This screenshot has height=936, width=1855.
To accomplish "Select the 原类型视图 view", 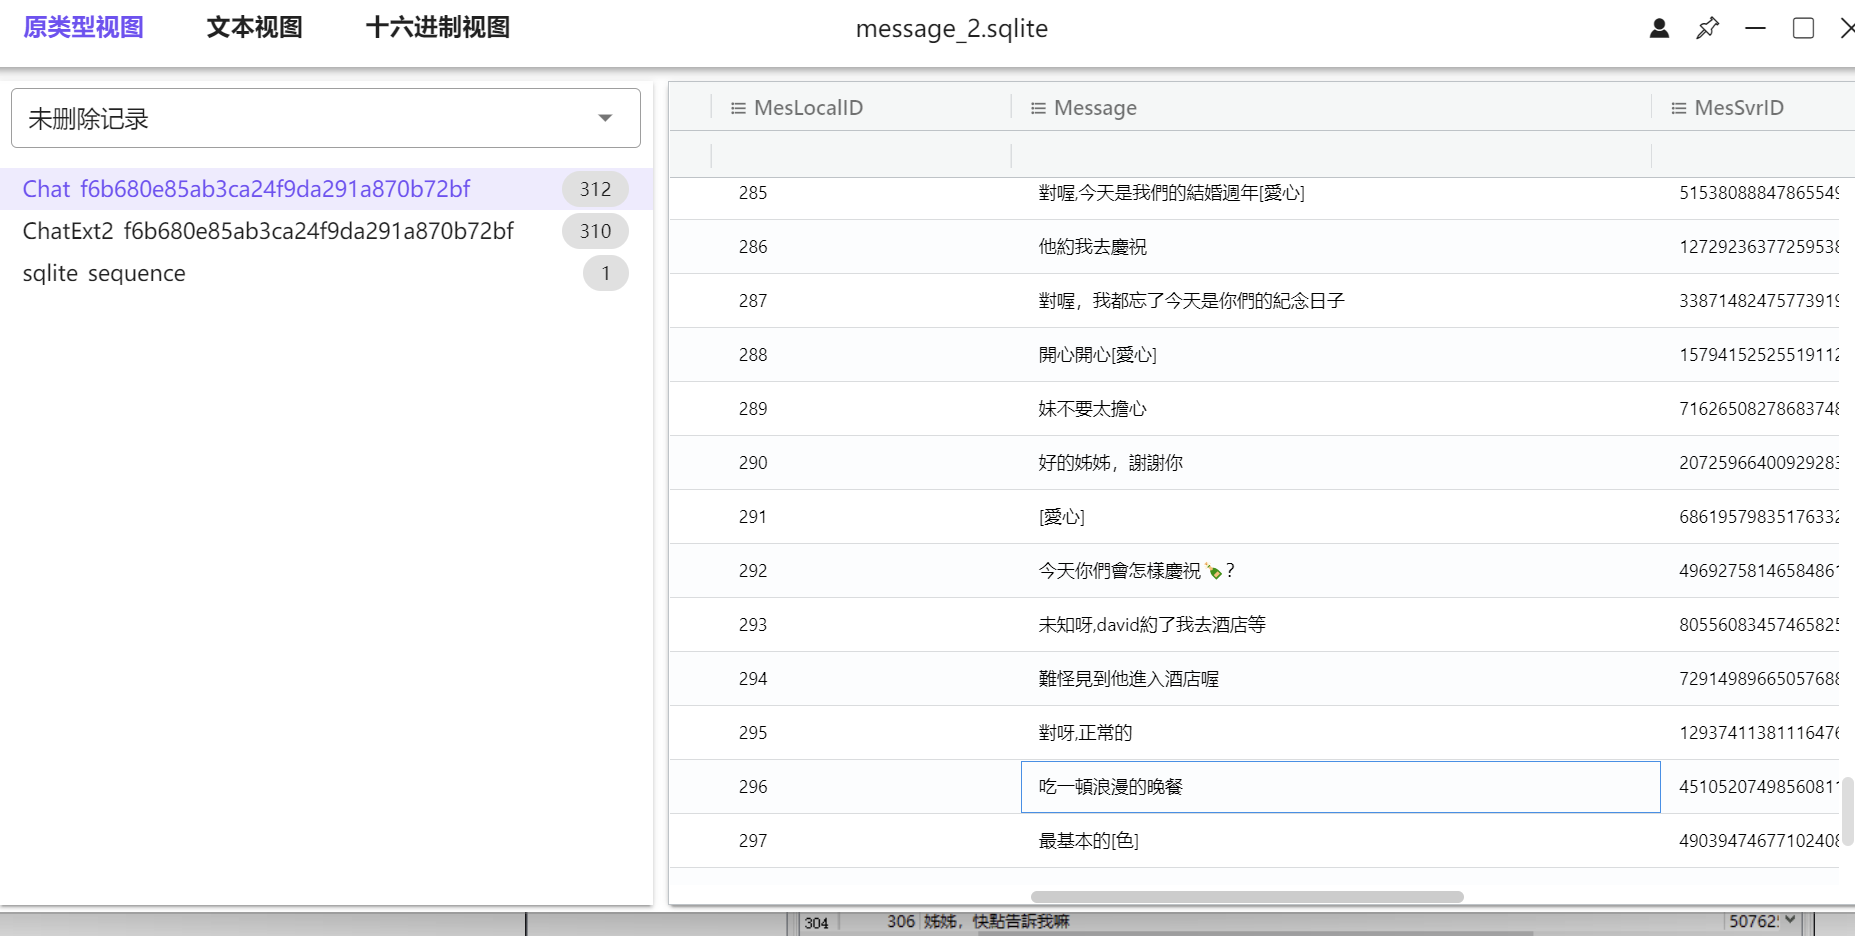I will point(82,28).
